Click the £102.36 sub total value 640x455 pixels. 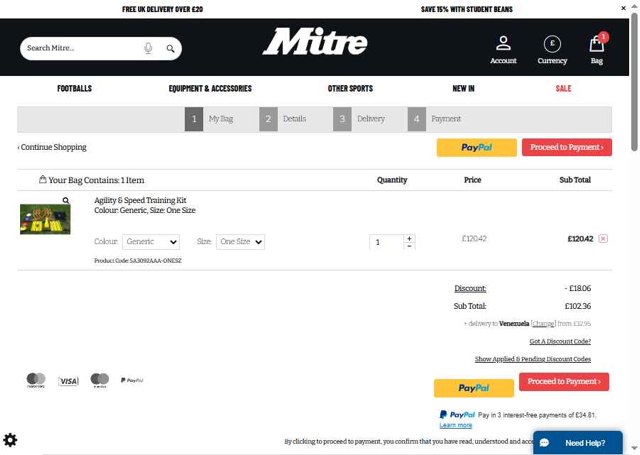tap(578, 306)
